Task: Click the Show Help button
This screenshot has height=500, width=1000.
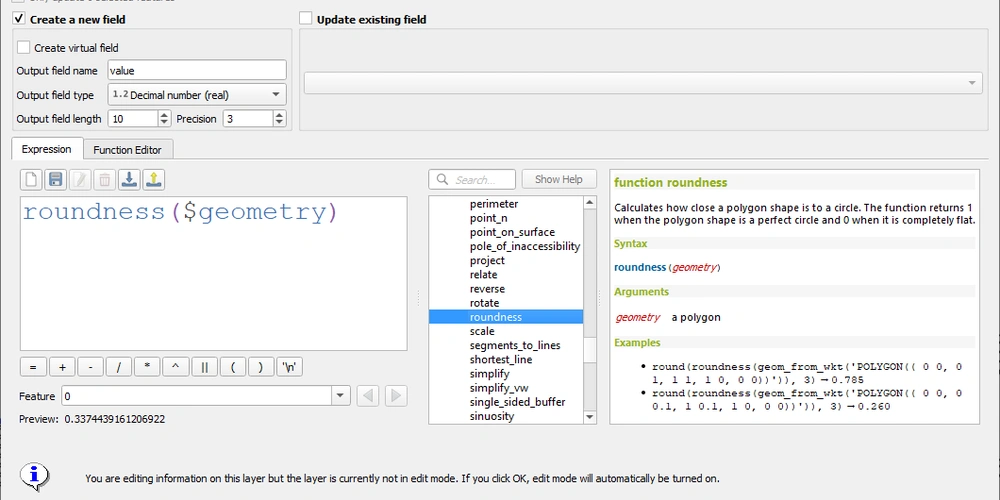Action: (559, 179)
